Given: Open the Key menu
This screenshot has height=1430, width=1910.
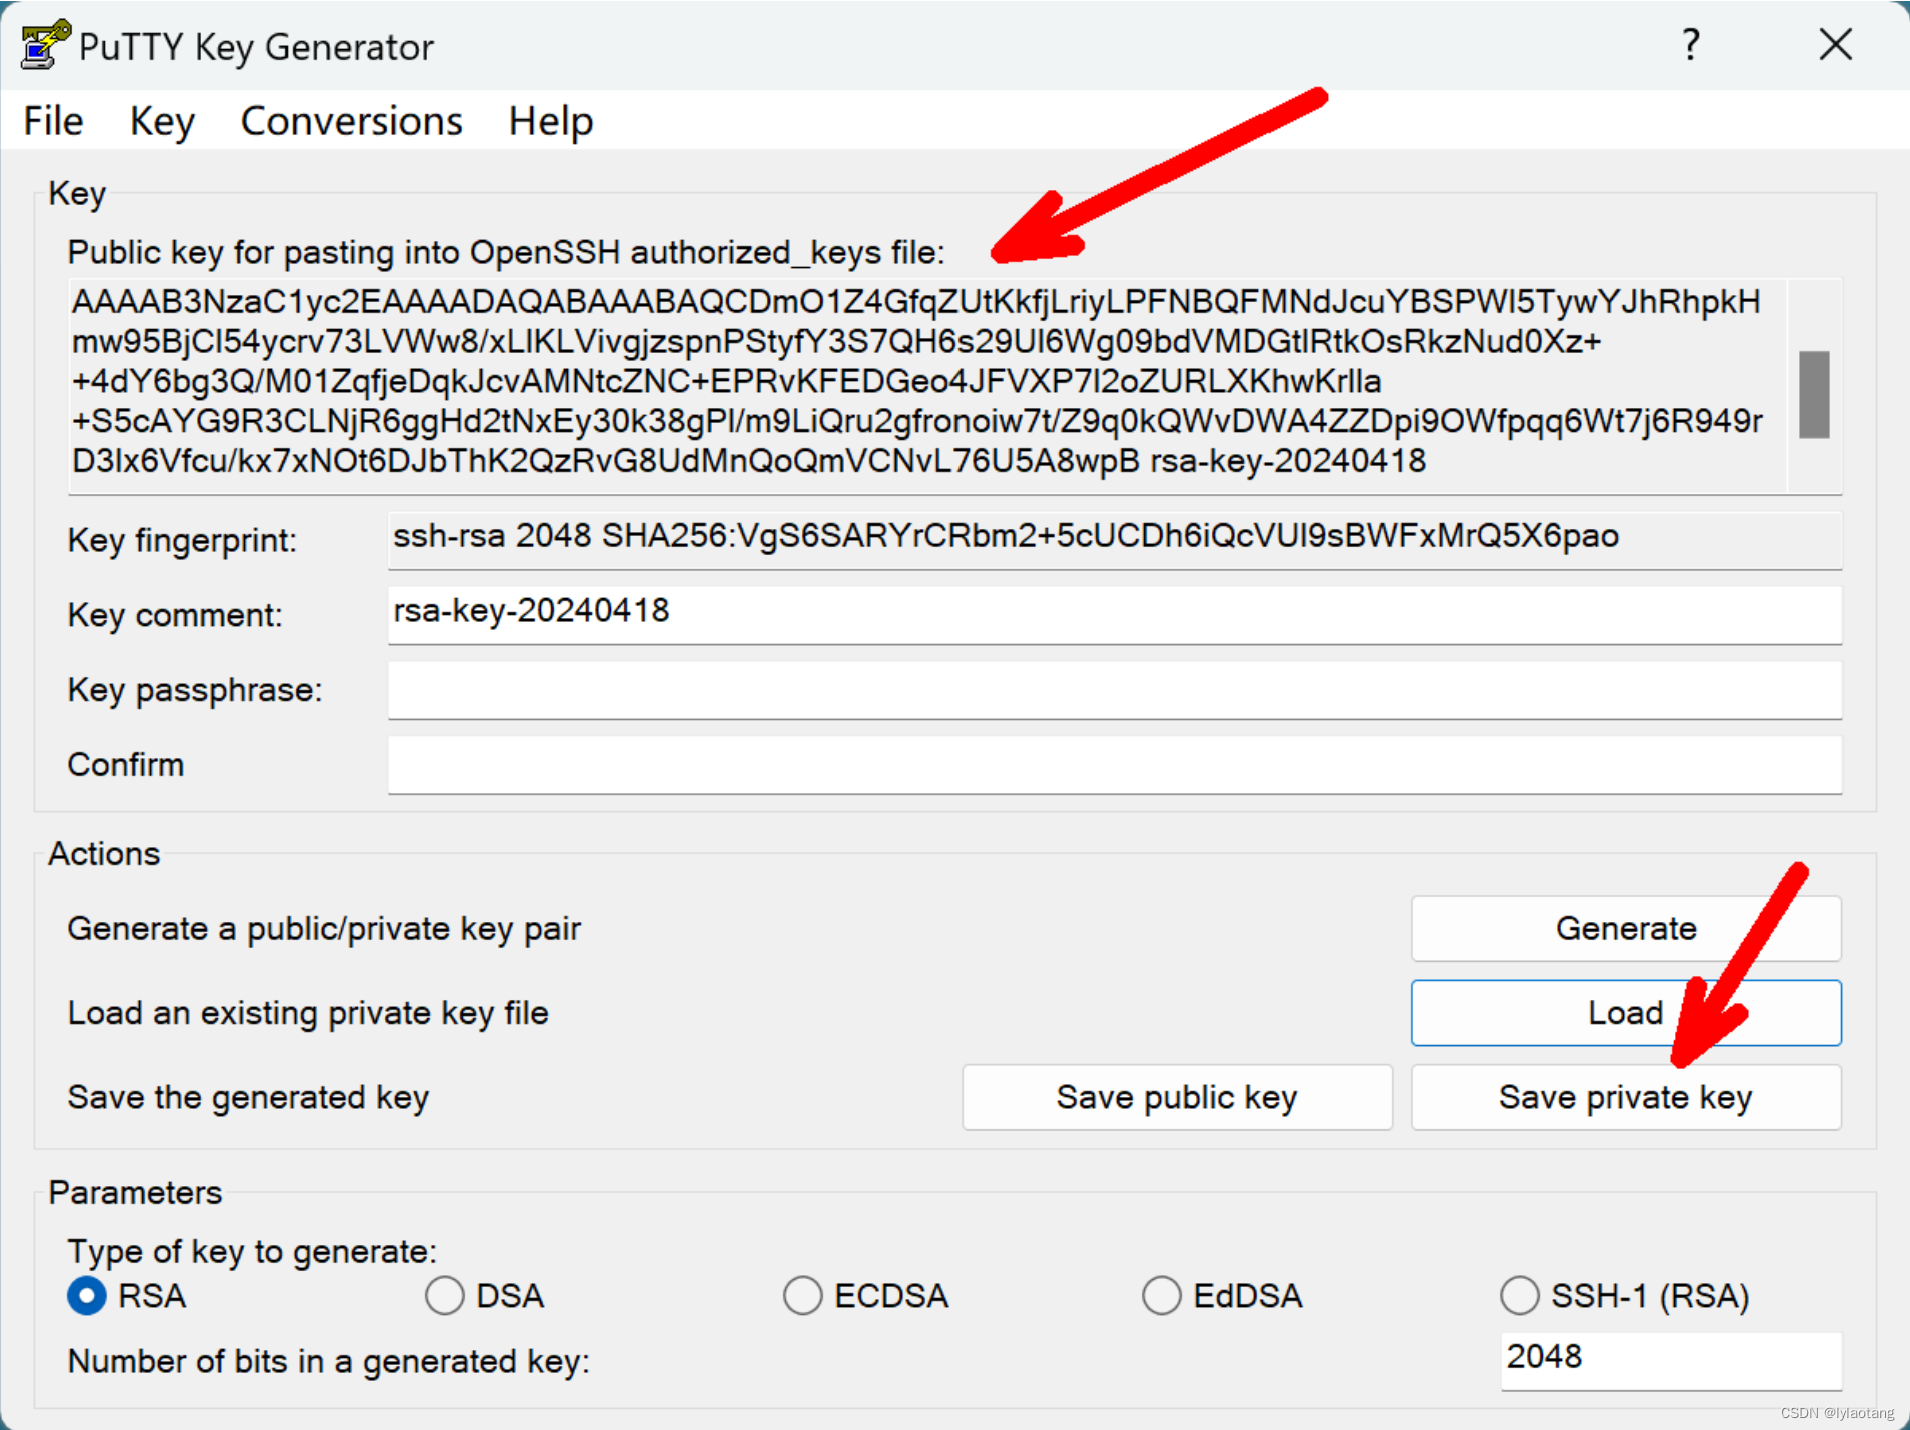Looking at the screenshot, I should (162, 121).
